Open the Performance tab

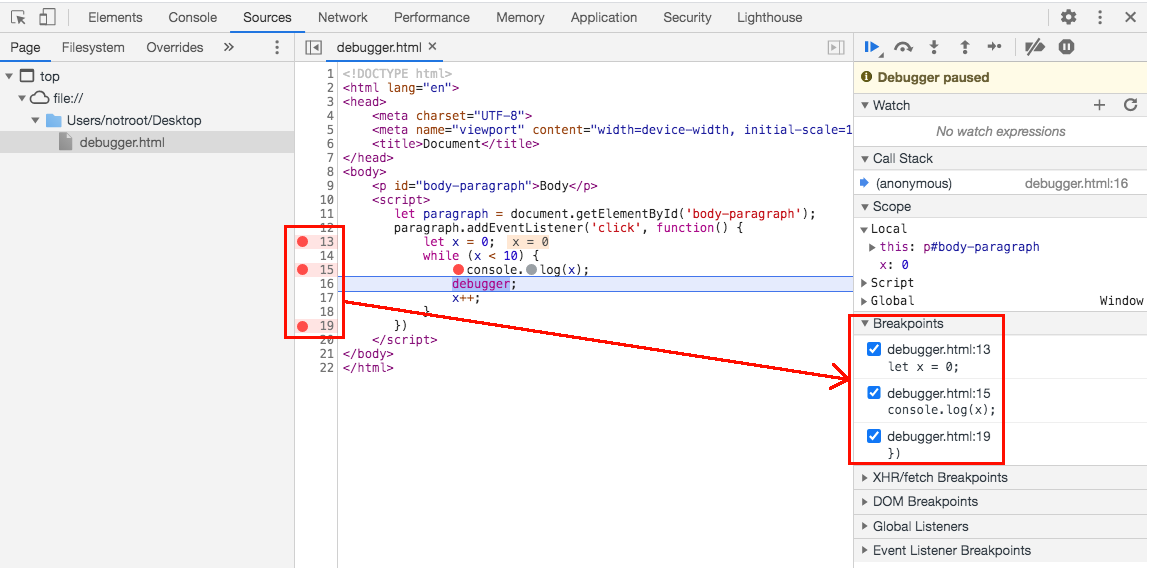[x=432, y=17]
